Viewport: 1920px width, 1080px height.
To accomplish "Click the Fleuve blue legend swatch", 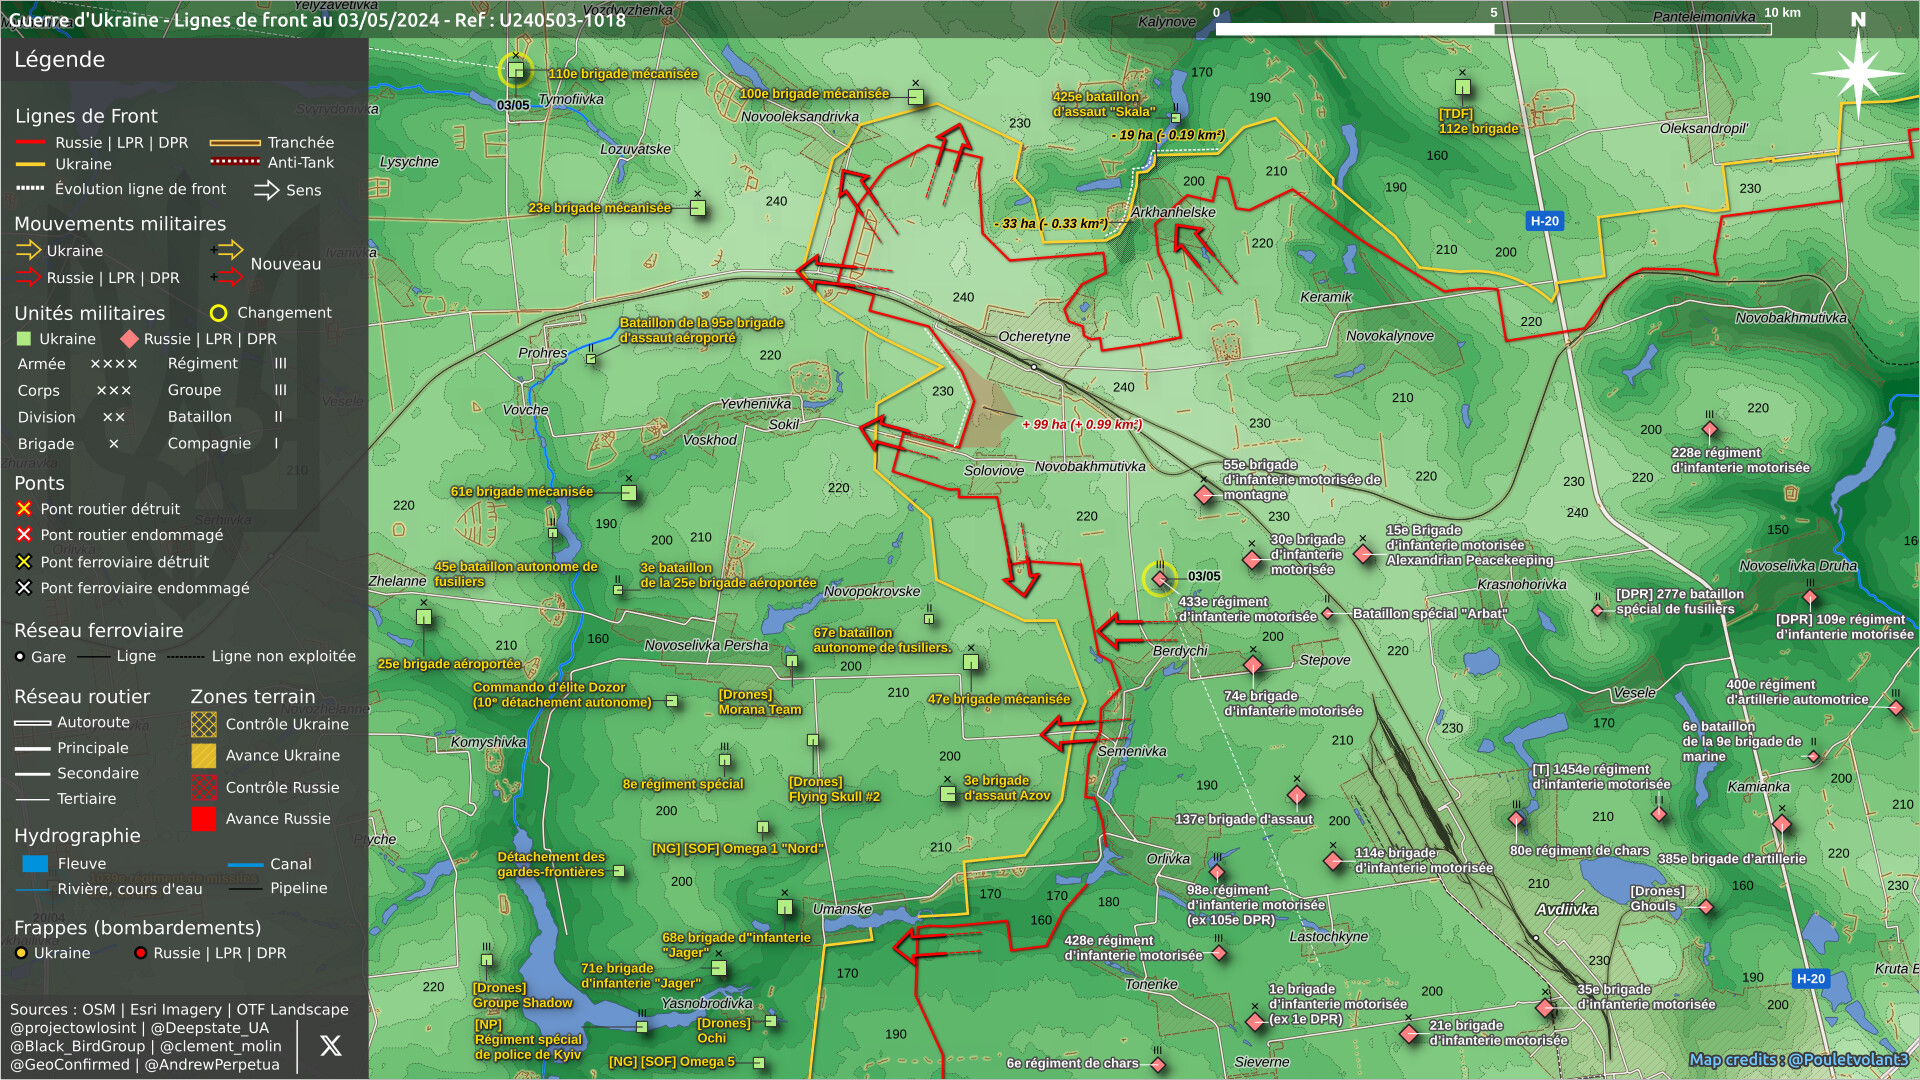I will (35, 864).
